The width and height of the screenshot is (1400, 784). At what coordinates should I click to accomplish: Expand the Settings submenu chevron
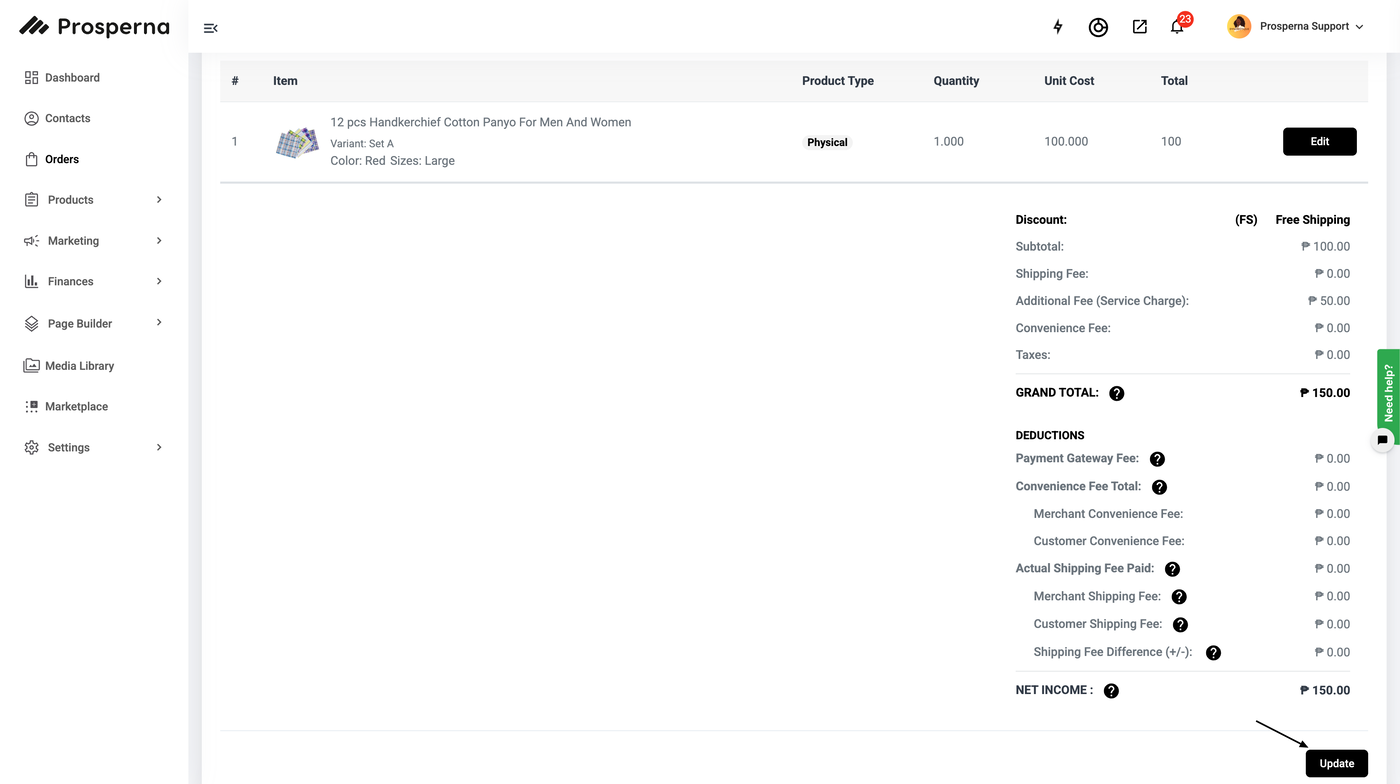[159, 447]
